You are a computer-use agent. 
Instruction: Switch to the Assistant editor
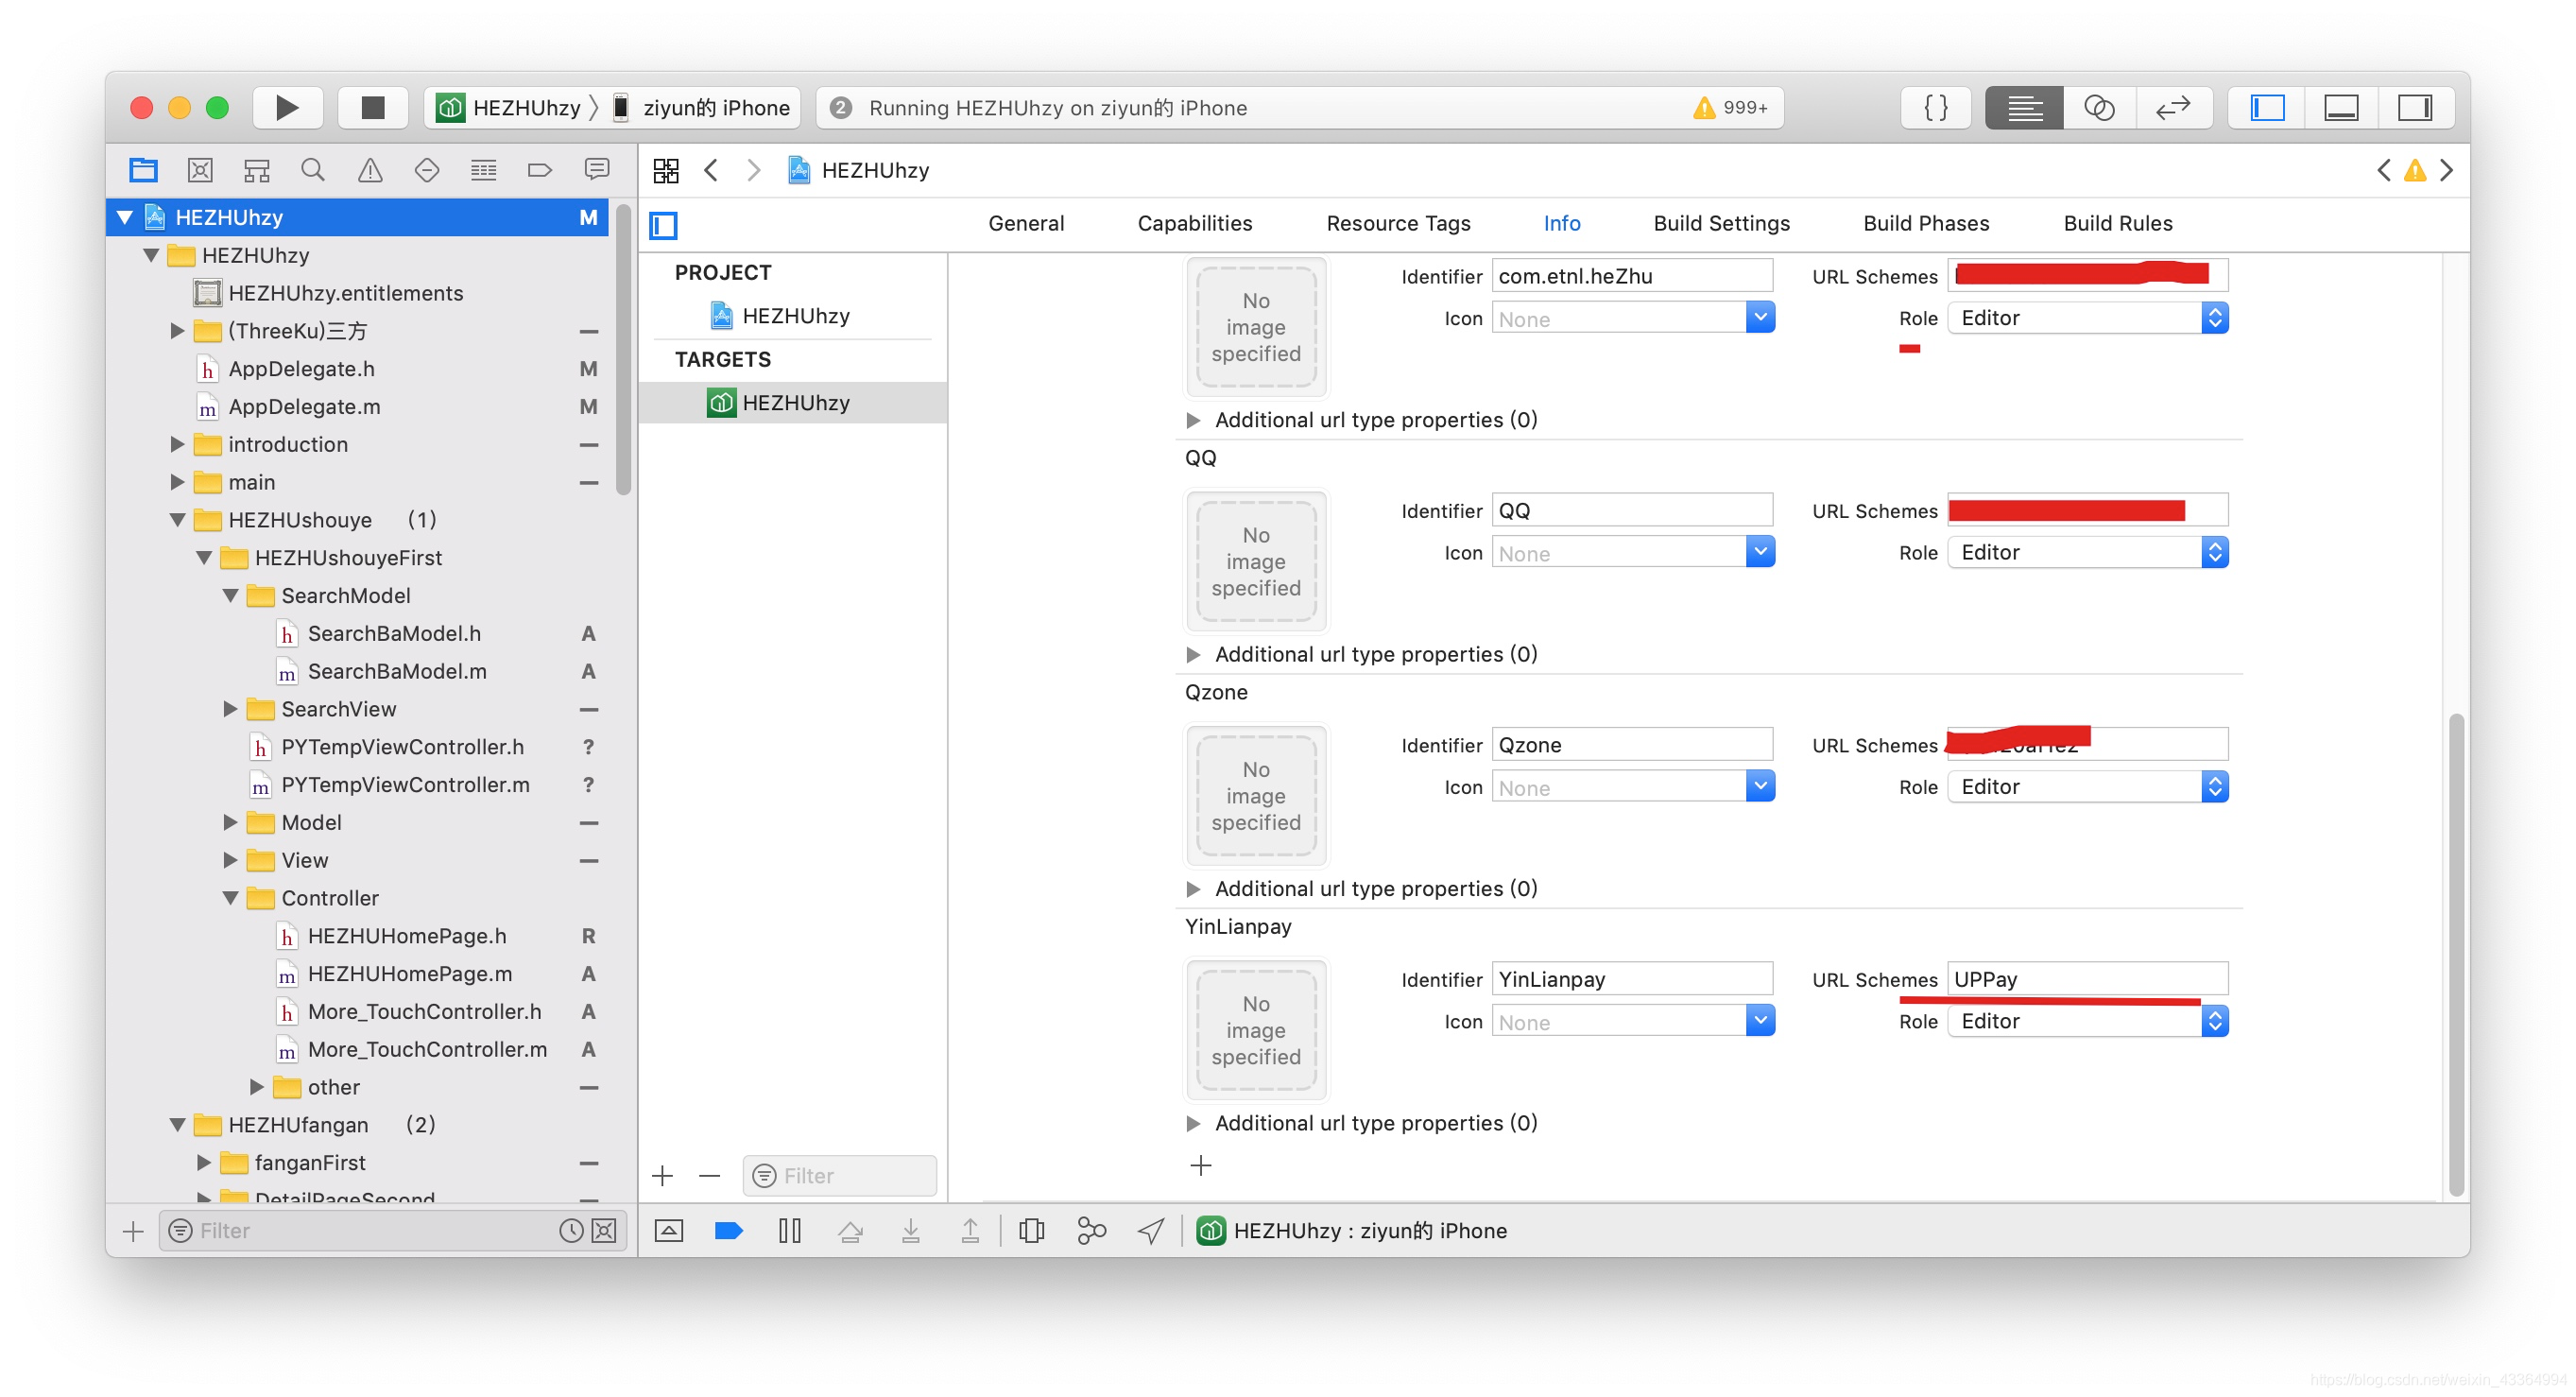(2098, 107)
